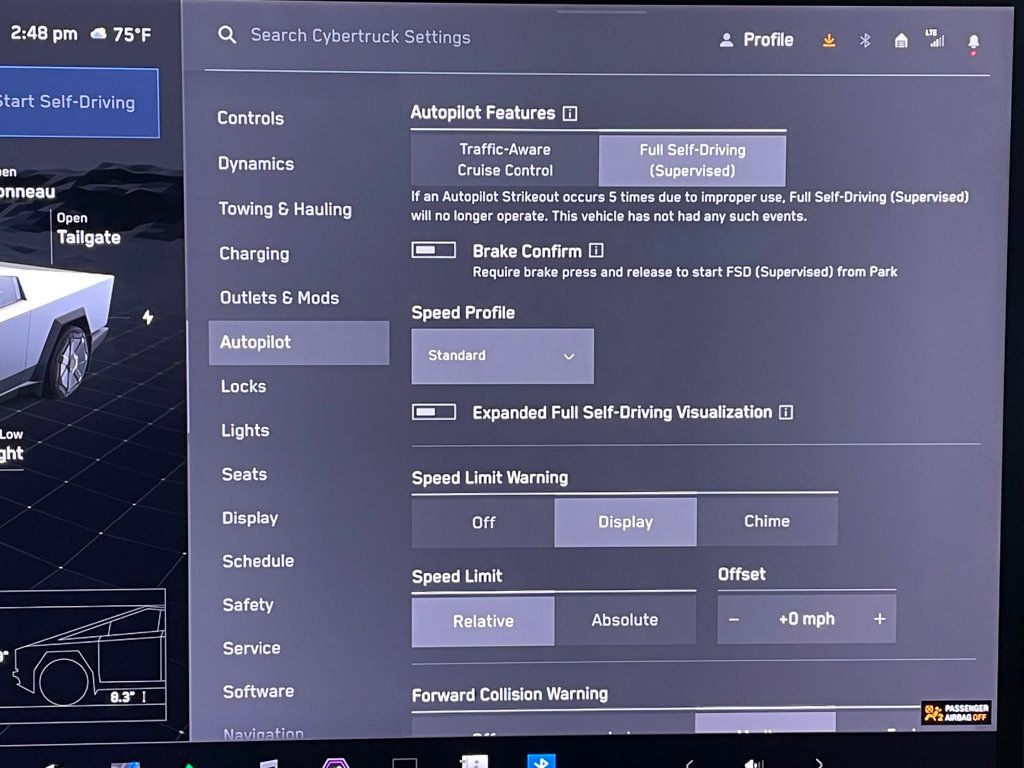
Task: Open Lights settings section
Action: [245, 430]
